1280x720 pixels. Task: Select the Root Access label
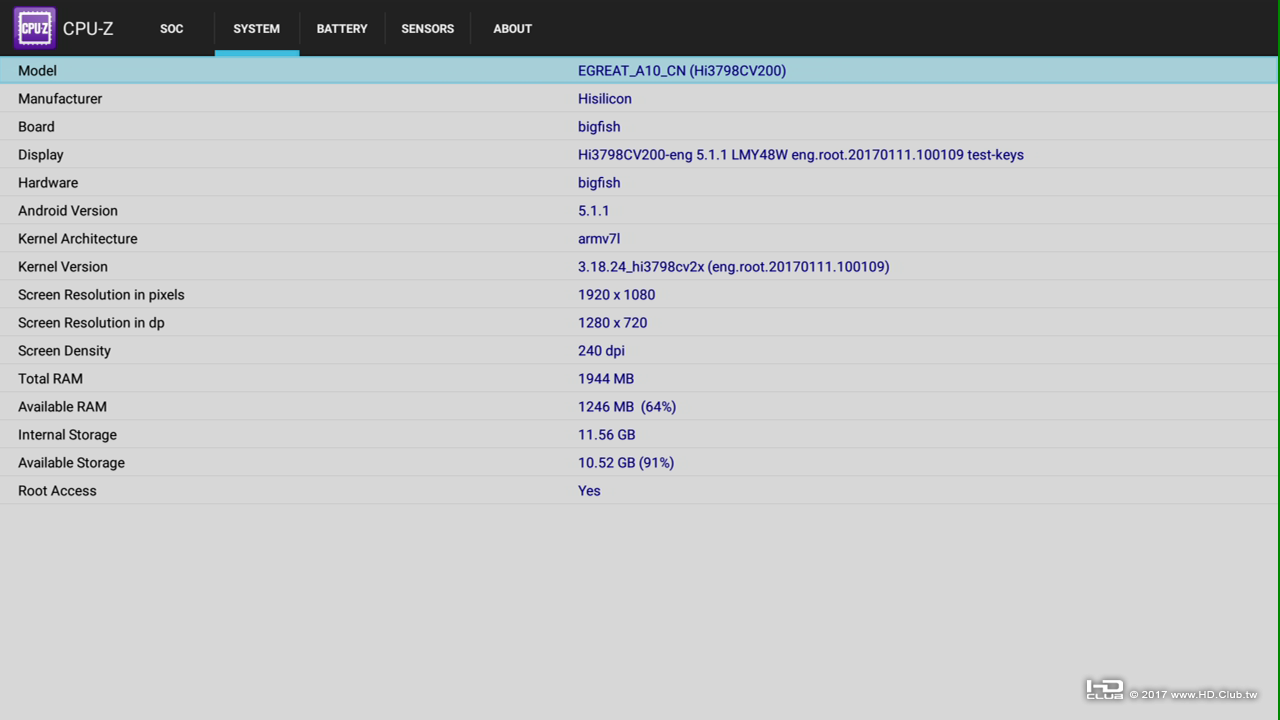coord(57,491)
